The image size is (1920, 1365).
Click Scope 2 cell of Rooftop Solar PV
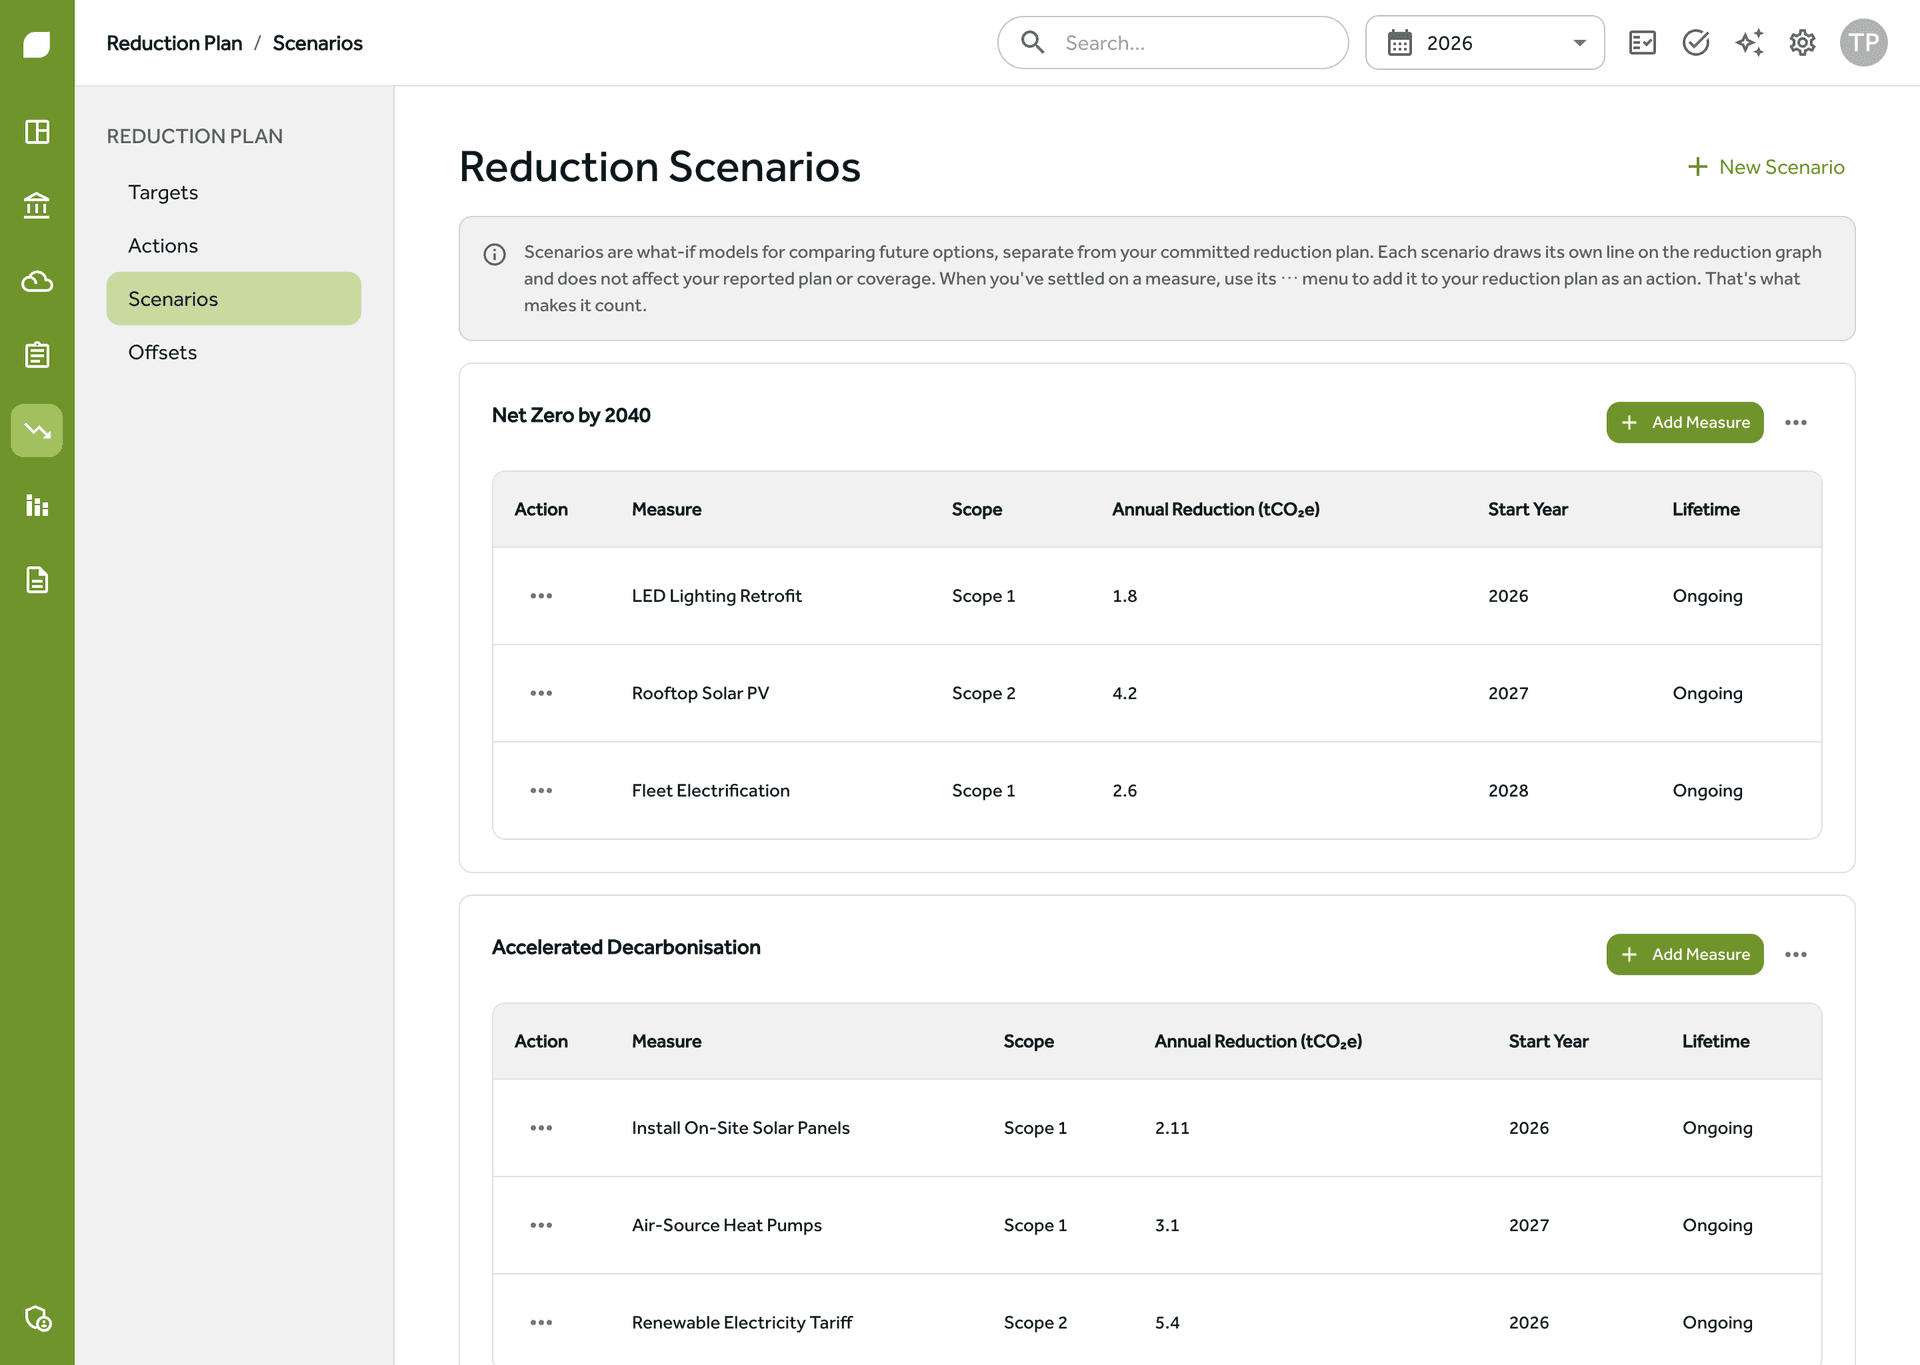984,693
